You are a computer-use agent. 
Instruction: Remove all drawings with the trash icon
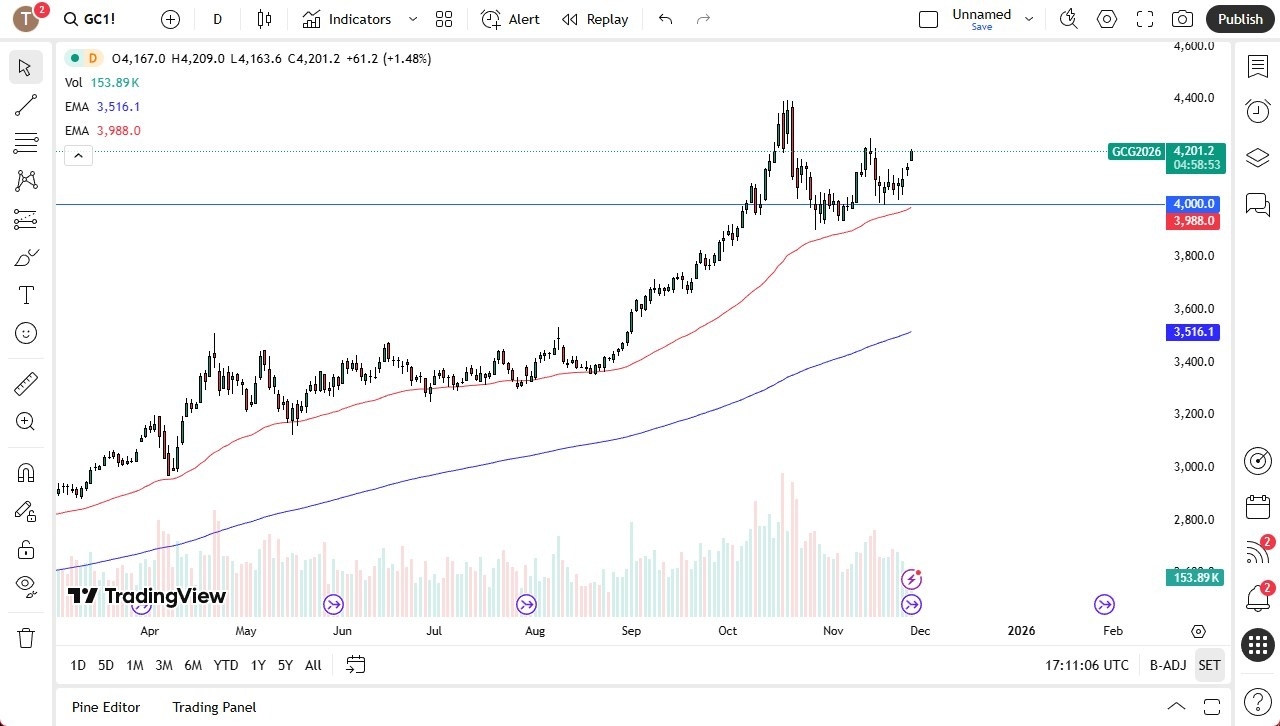(x=25, y=637)
